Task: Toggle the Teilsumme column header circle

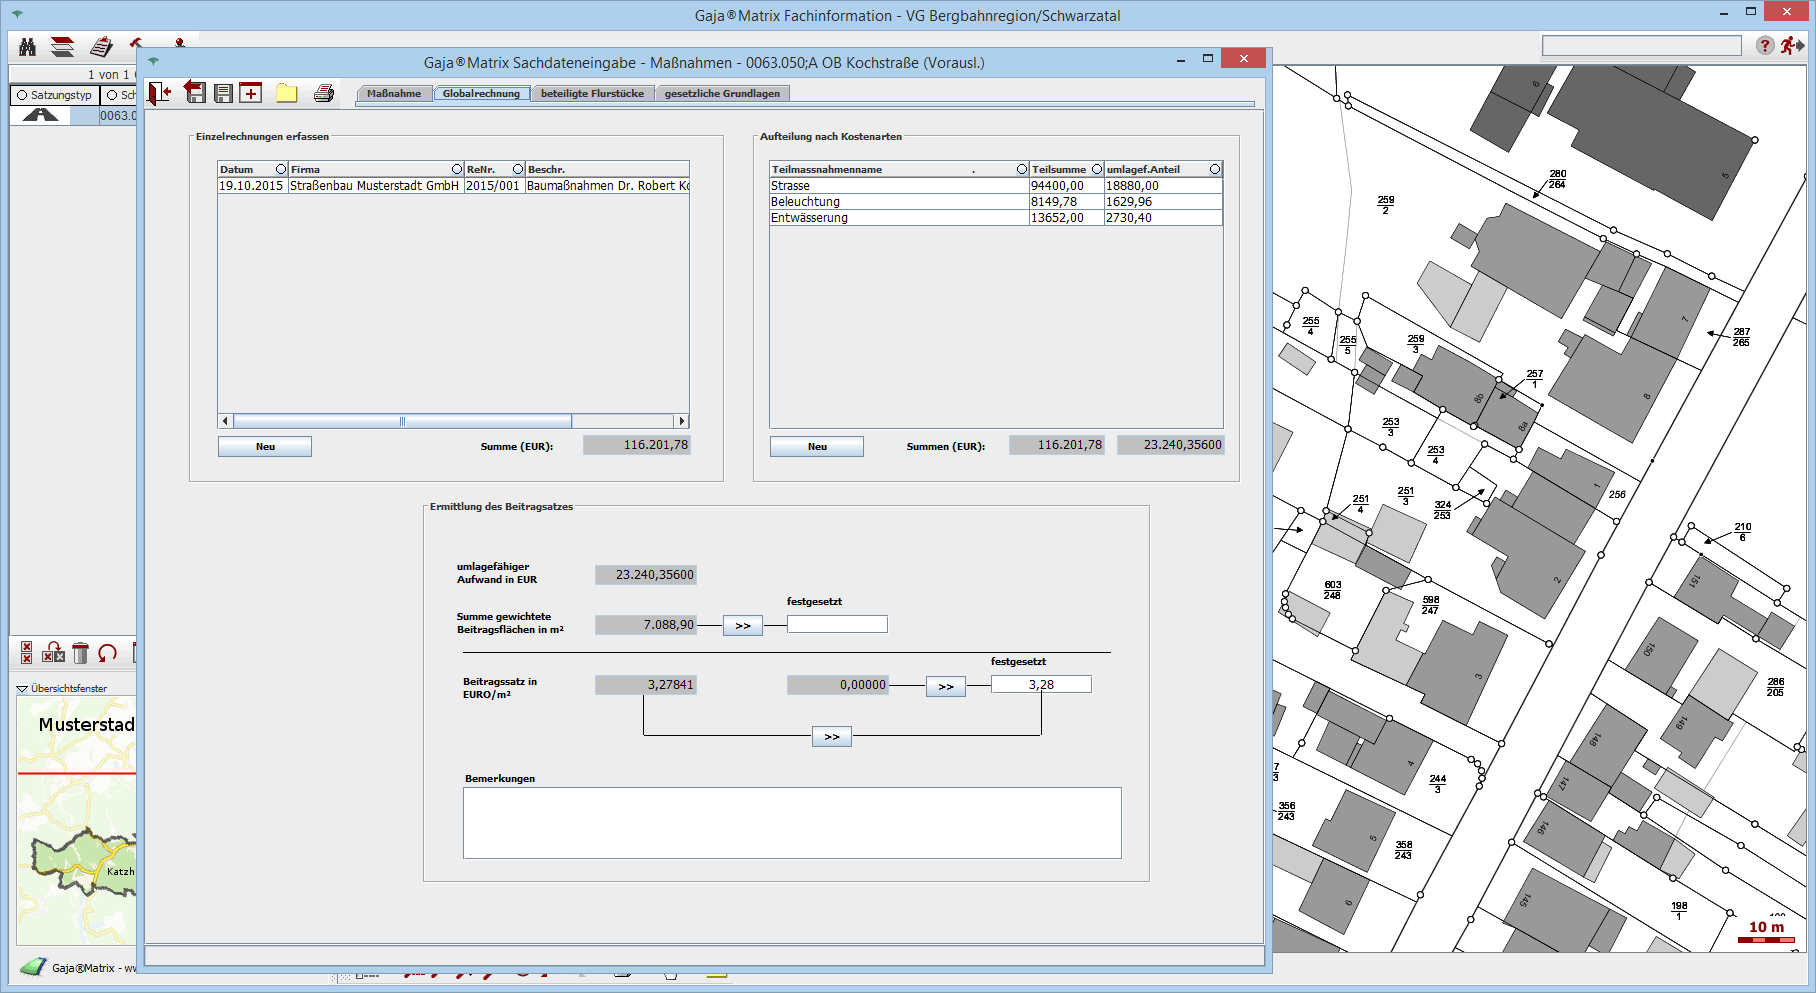Action: (x=1096, y=169)
